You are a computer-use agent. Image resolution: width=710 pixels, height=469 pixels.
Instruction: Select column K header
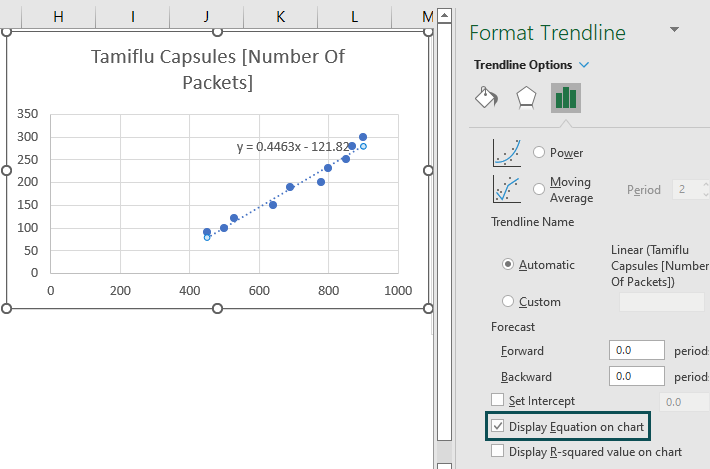point(281,17)
